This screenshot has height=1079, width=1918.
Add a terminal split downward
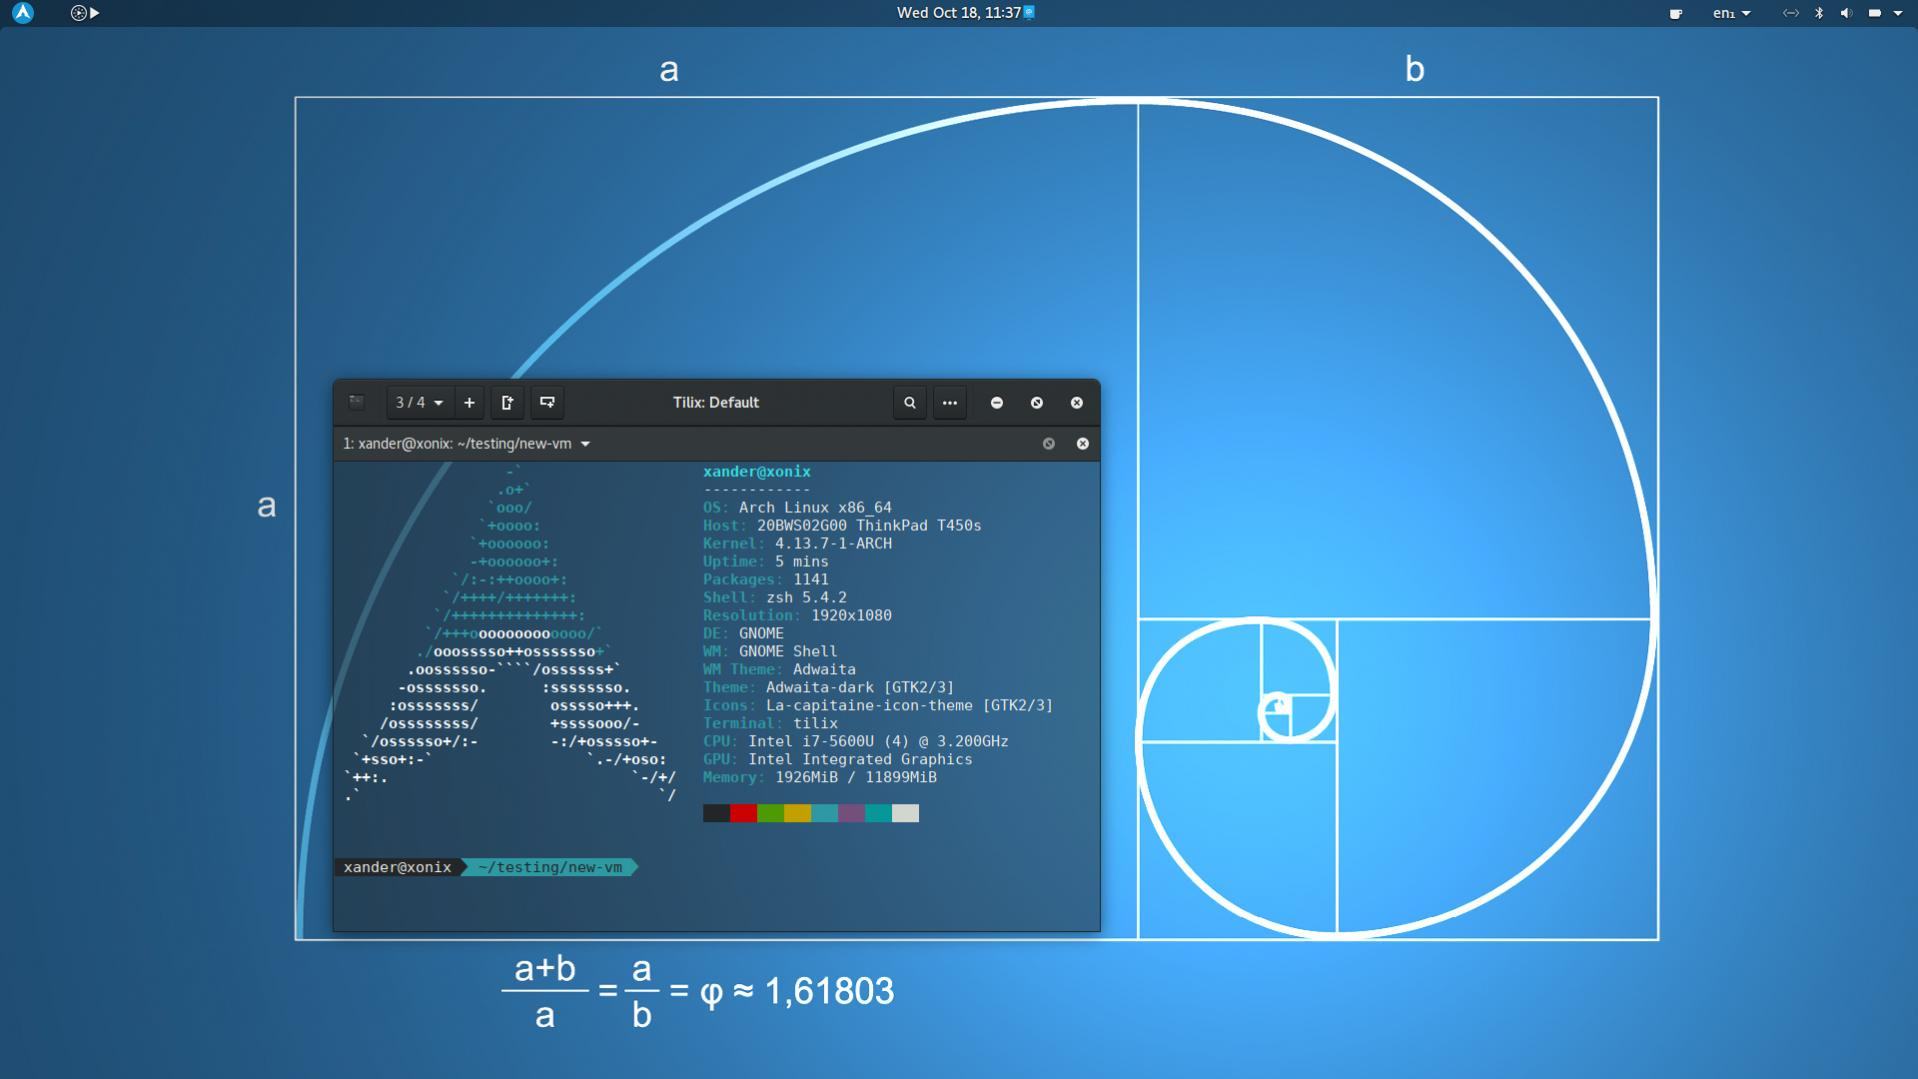[547, 402]
